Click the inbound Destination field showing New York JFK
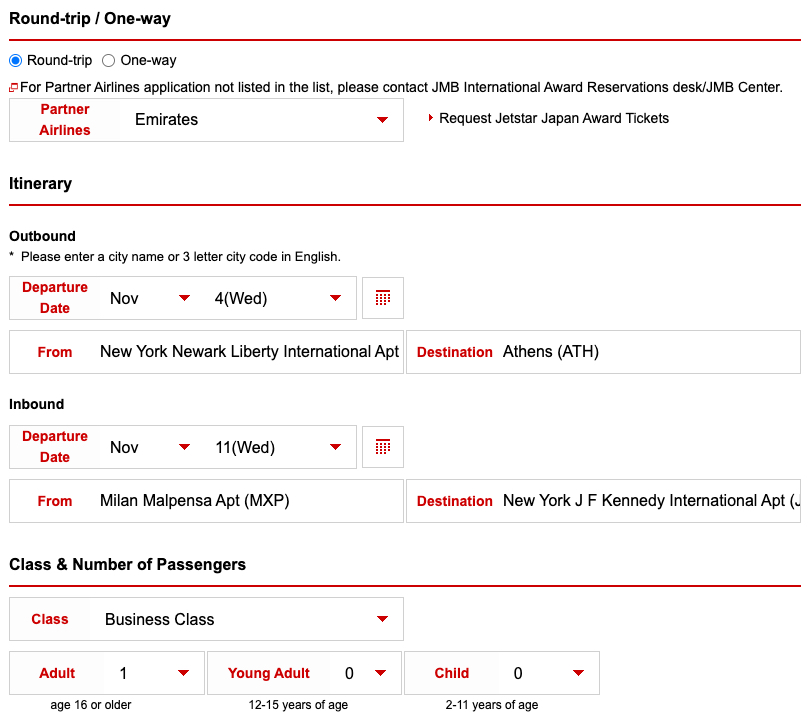The image size is (811, 722). pos(650,500)
